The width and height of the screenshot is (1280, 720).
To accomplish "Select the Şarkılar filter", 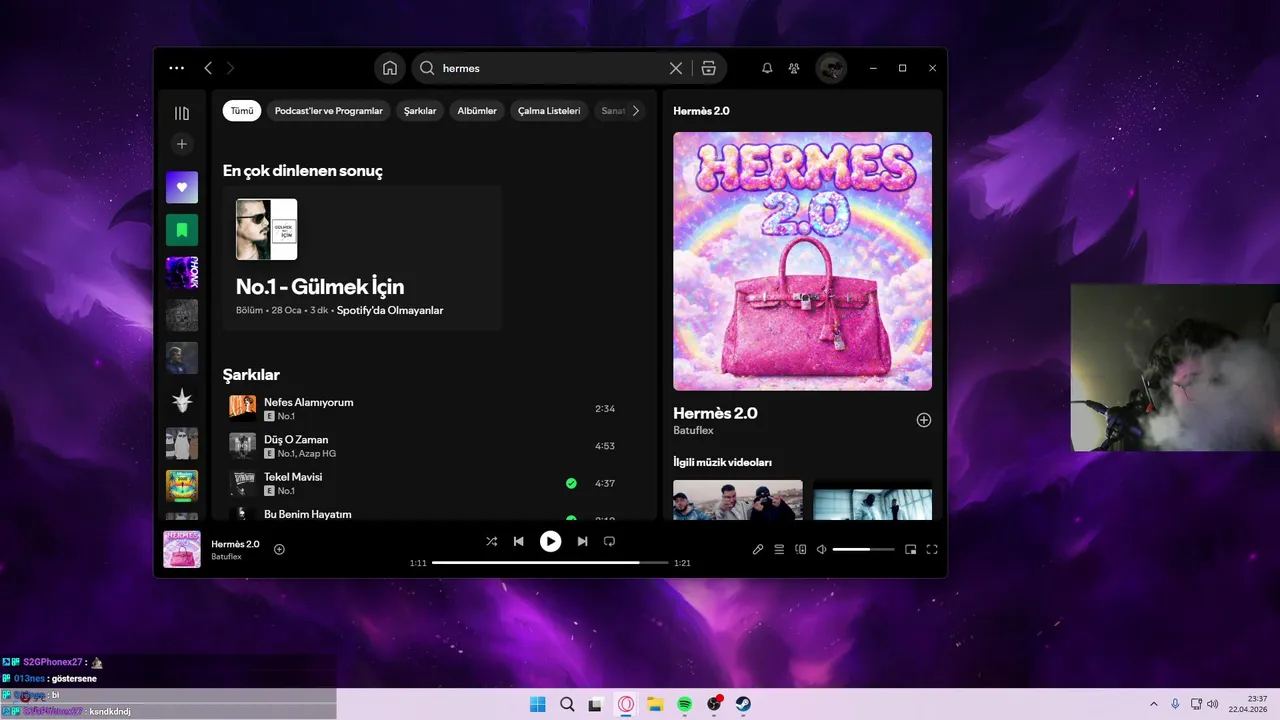I will [x=420, y=111].
